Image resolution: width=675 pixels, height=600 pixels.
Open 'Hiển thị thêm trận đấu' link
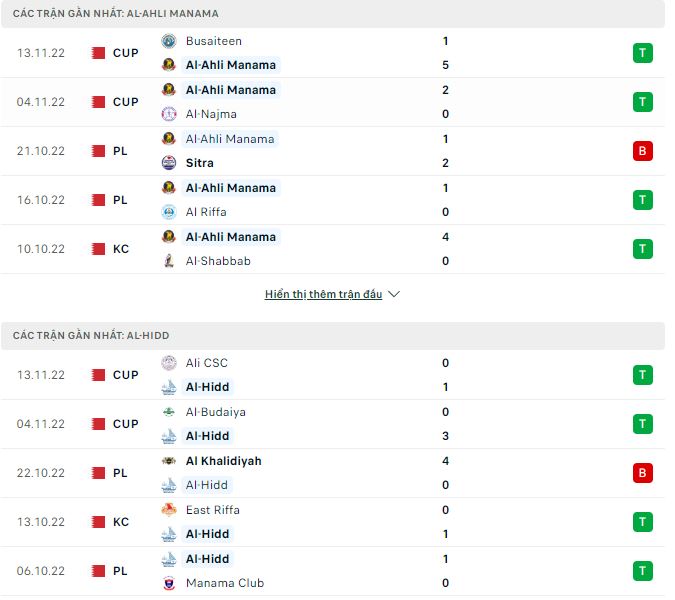pos(324,295)
